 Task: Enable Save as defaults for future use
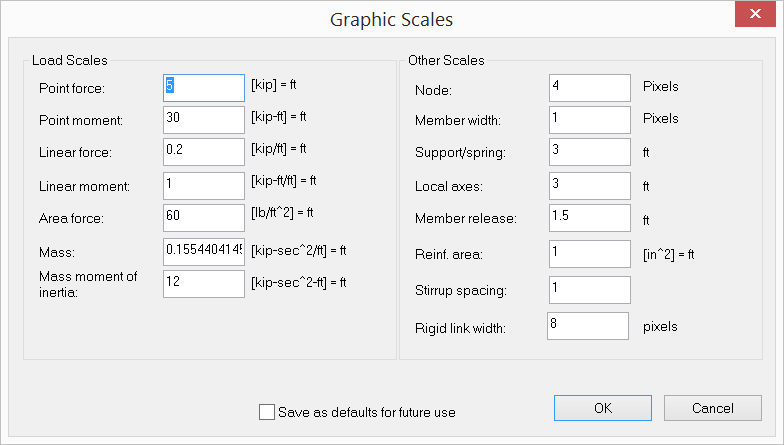266,412
